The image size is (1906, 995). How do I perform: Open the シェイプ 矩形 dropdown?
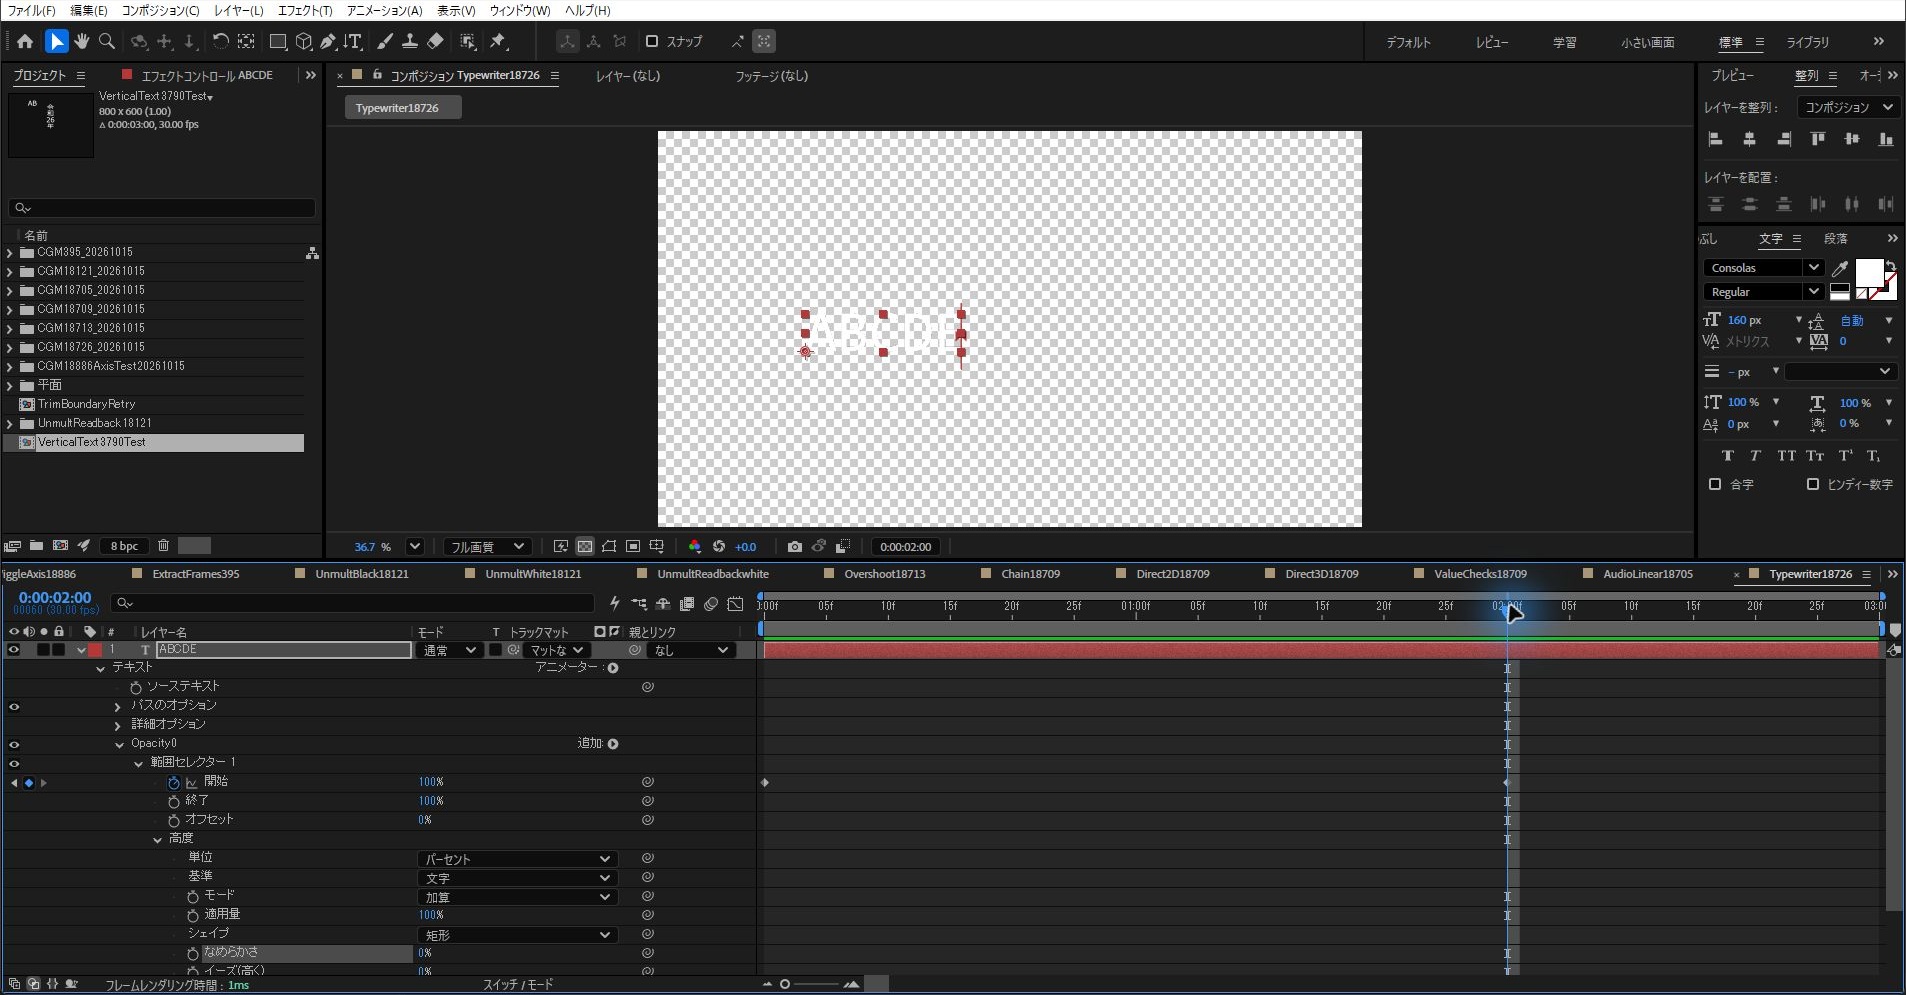point(517,935)
